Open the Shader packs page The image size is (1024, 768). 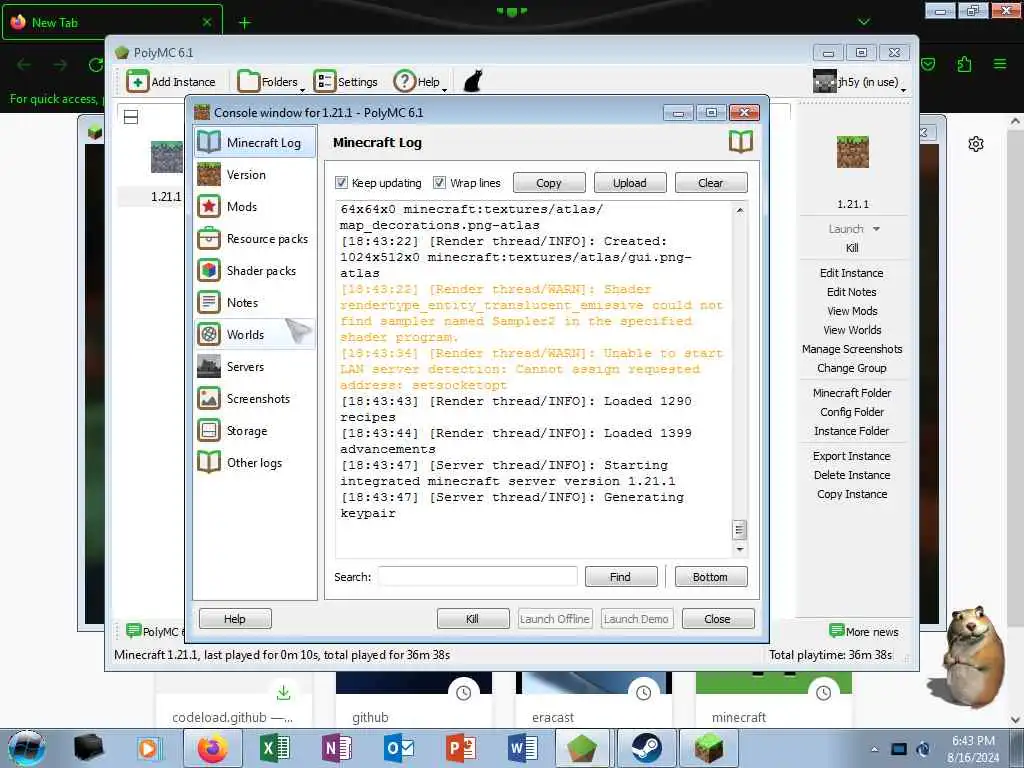tap(255, 270)
